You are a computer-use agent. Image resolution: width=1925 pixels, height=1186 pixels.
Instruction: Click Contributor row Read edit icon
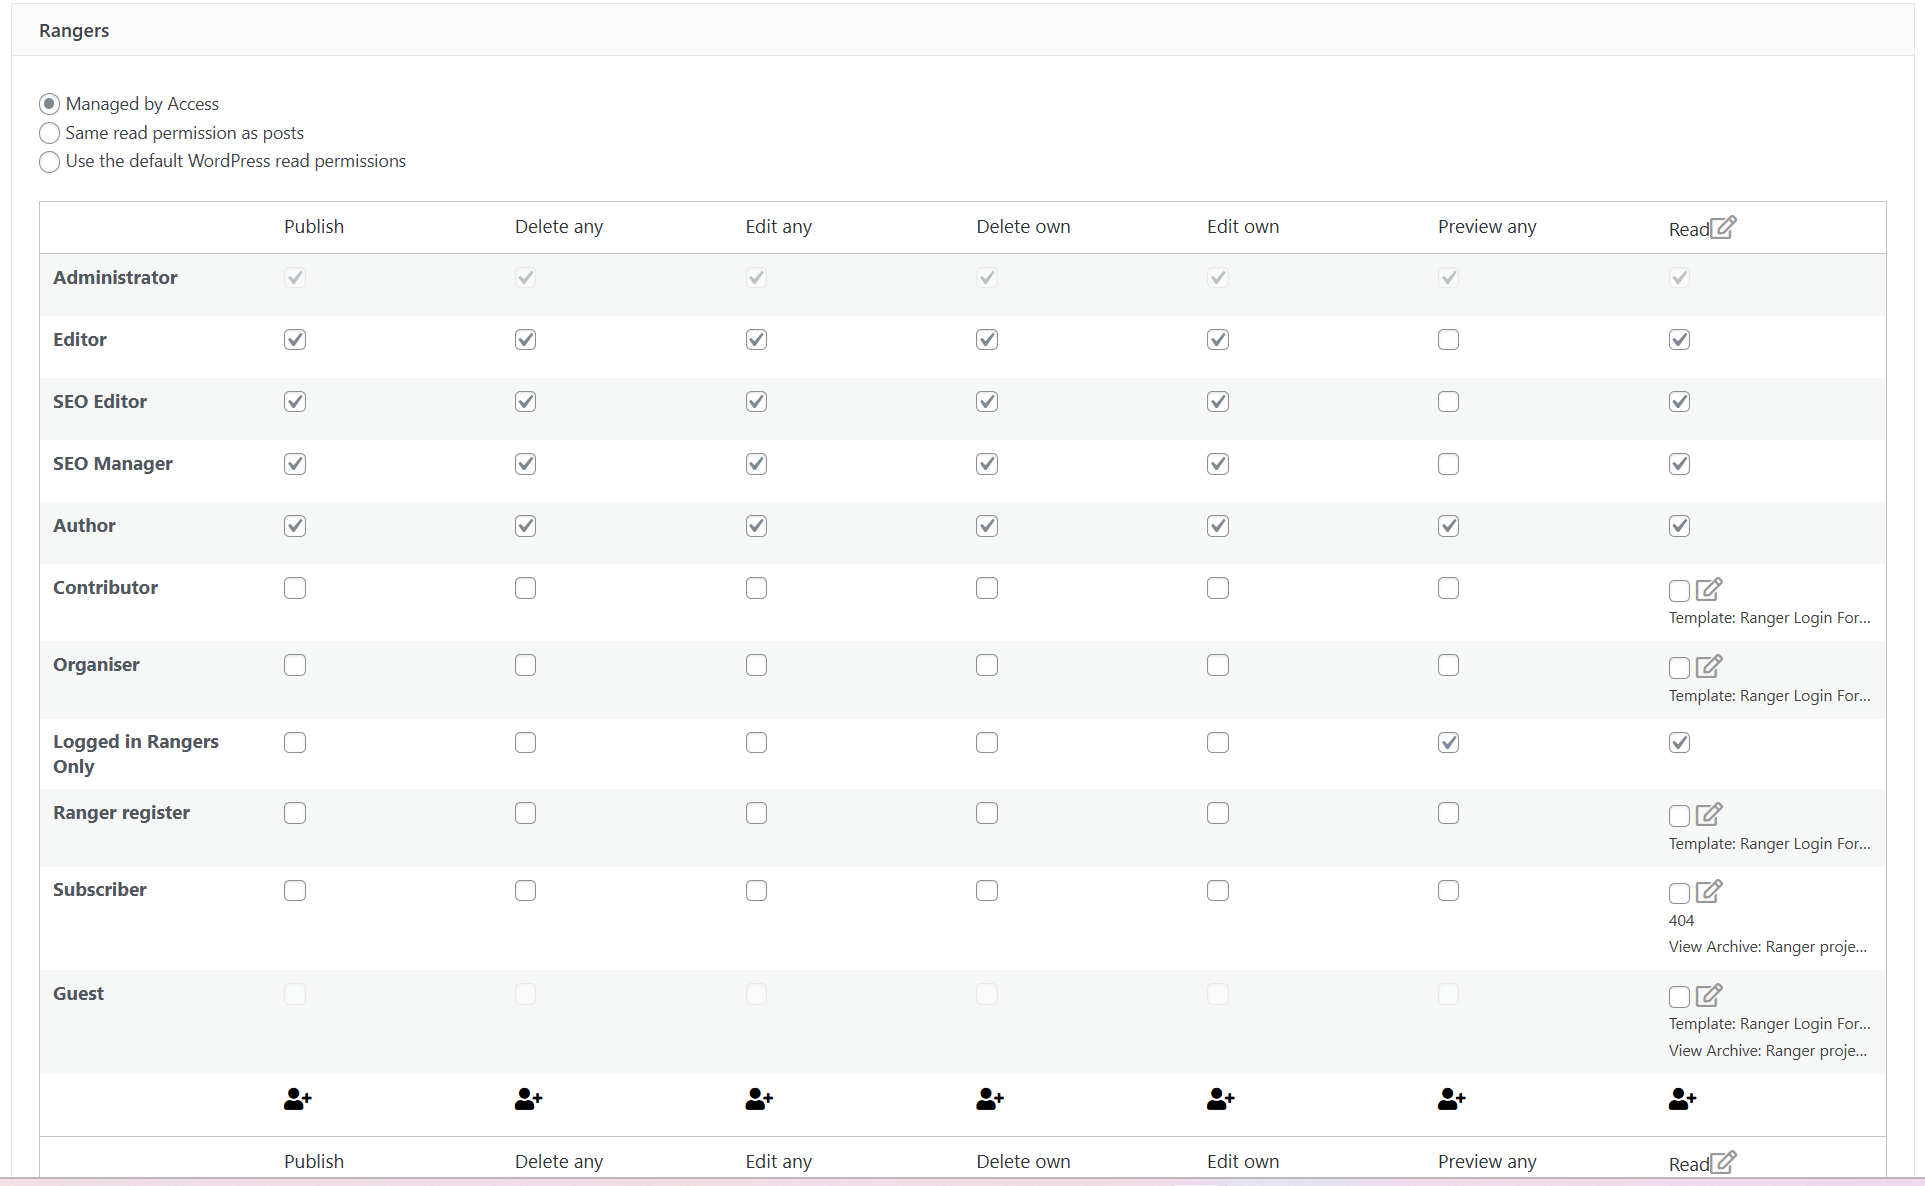pos(1709,589)
